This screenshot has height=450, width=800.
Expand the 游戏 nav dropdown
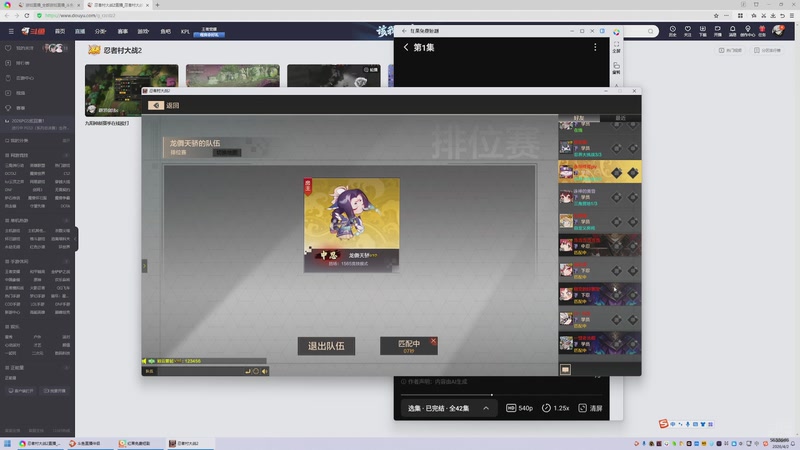coord(143,31)
